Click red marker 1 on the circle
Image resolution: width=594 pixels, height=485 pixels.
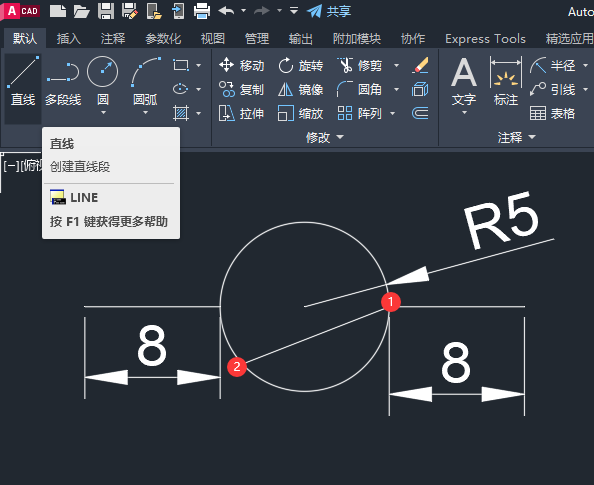[391, 302]
